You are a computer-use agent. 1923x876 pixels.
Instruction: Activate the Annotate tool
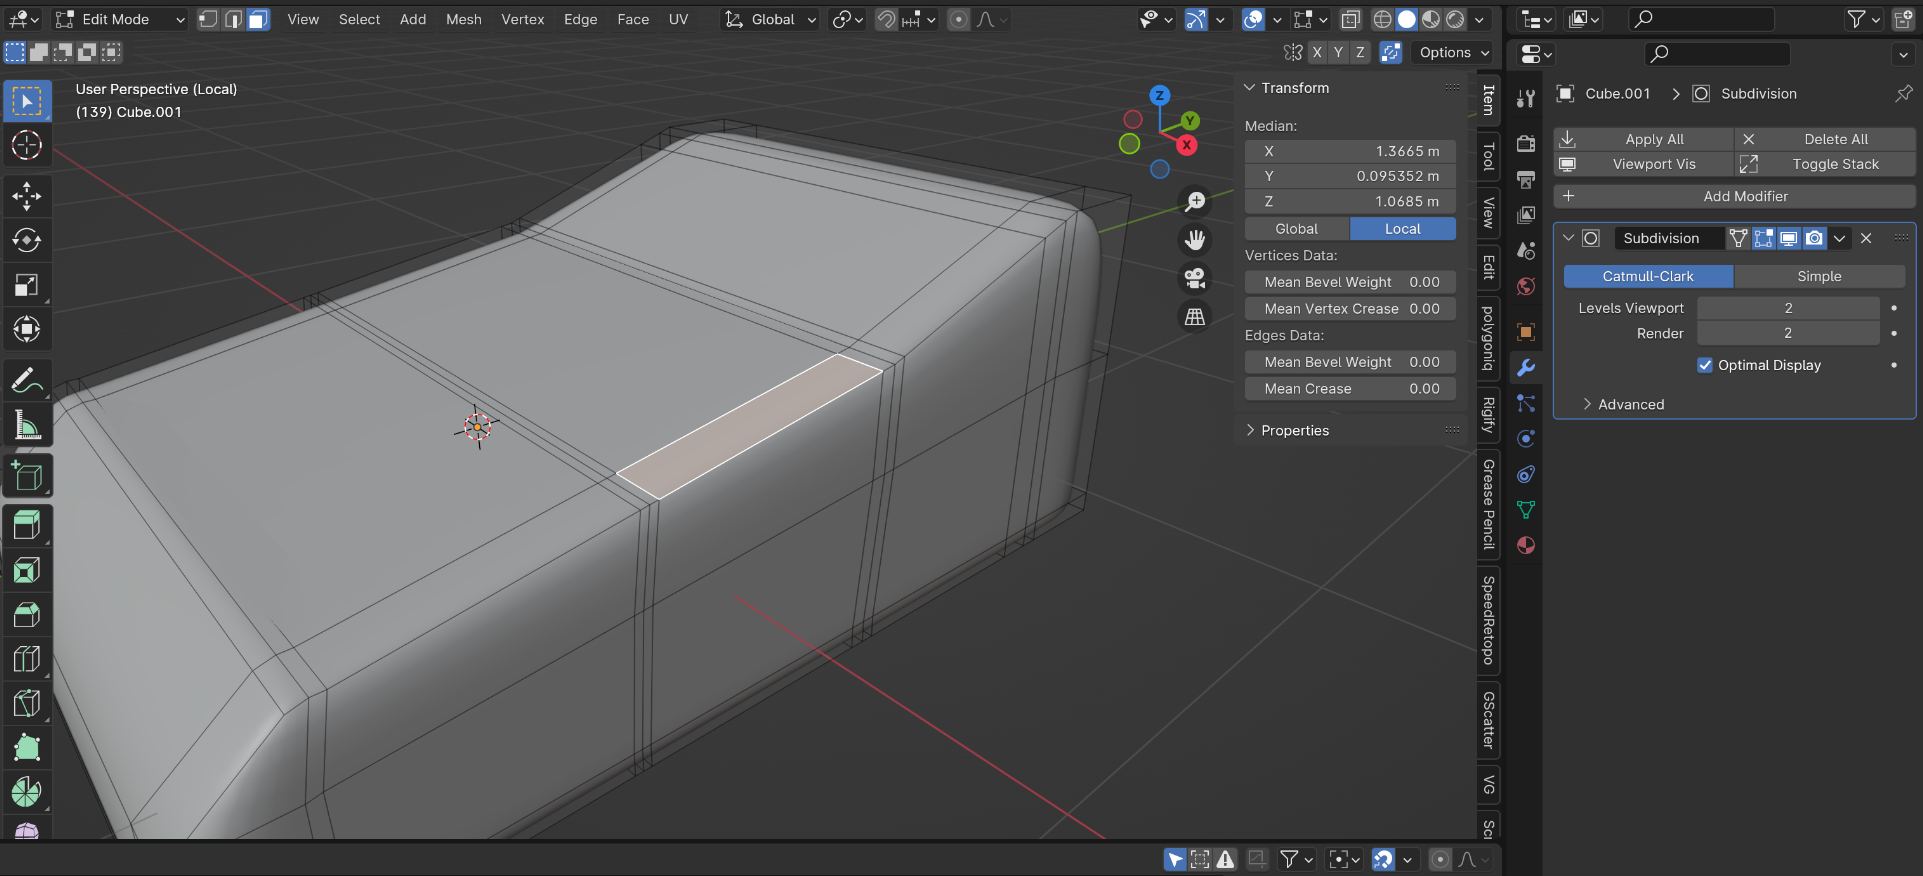click(27, 380)
